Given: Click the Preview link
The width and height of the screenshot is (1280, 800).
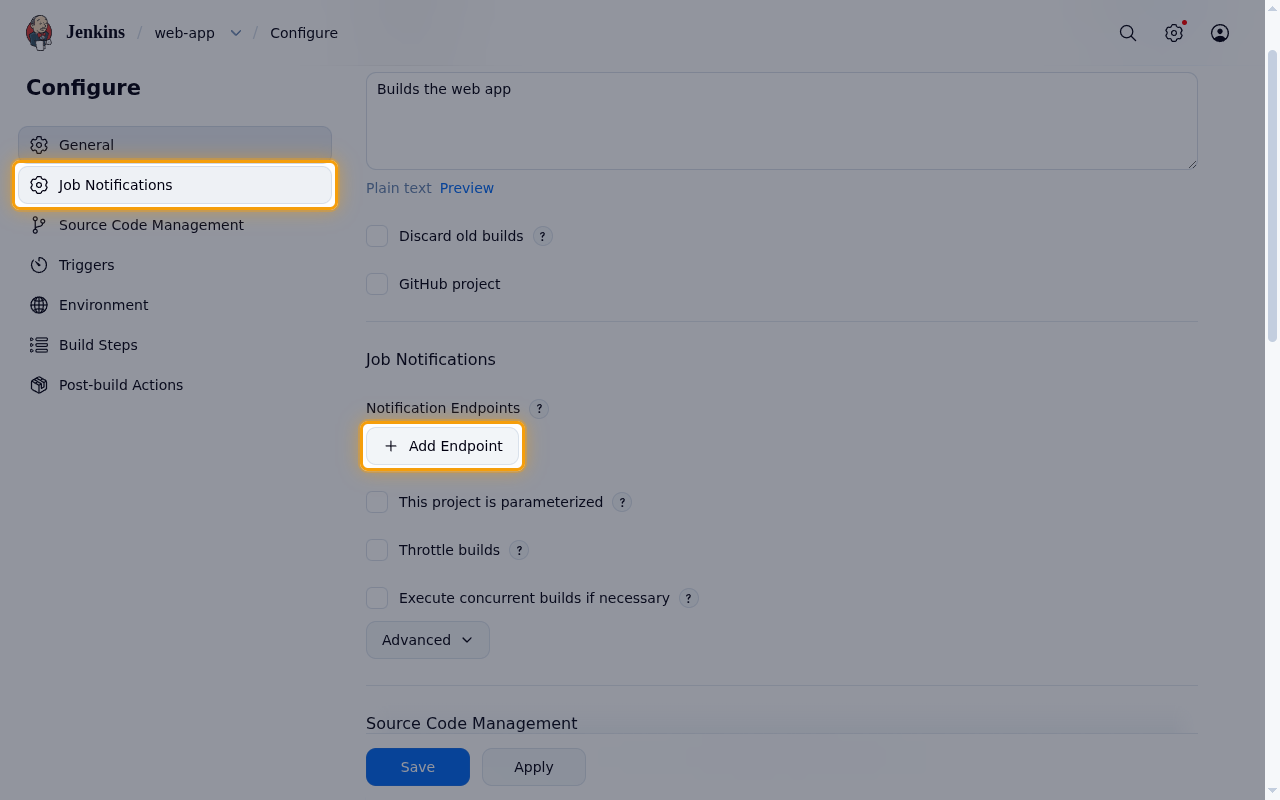Looking at the screenshot, I should click(x=467, y=188).
